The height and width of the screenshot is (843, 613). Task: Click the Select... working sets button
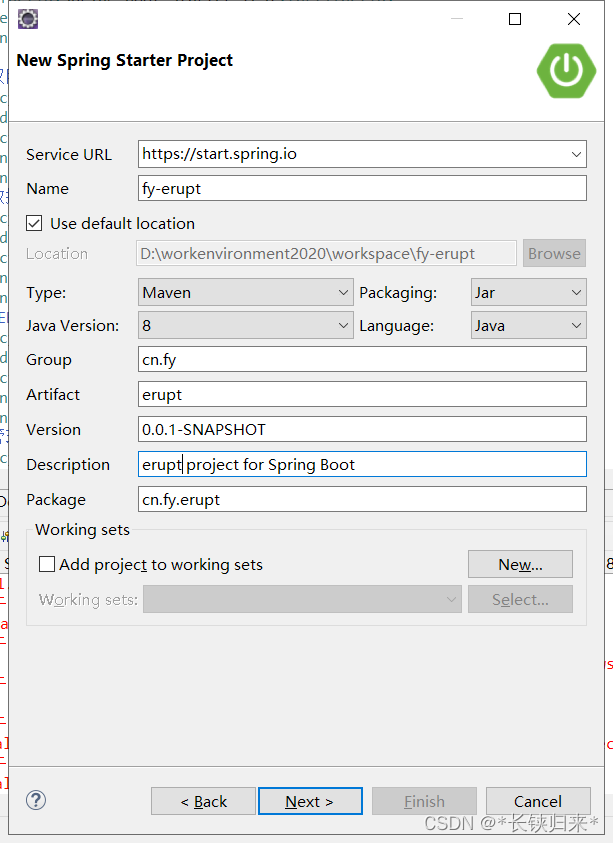pyautogui.click(x=520, y=599)
